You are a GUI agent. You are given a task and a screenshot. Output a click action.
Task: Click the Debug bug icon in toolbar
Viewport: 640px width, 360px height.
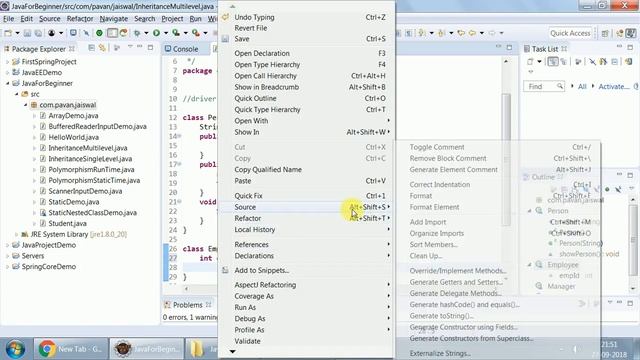[x=137, y=33]
